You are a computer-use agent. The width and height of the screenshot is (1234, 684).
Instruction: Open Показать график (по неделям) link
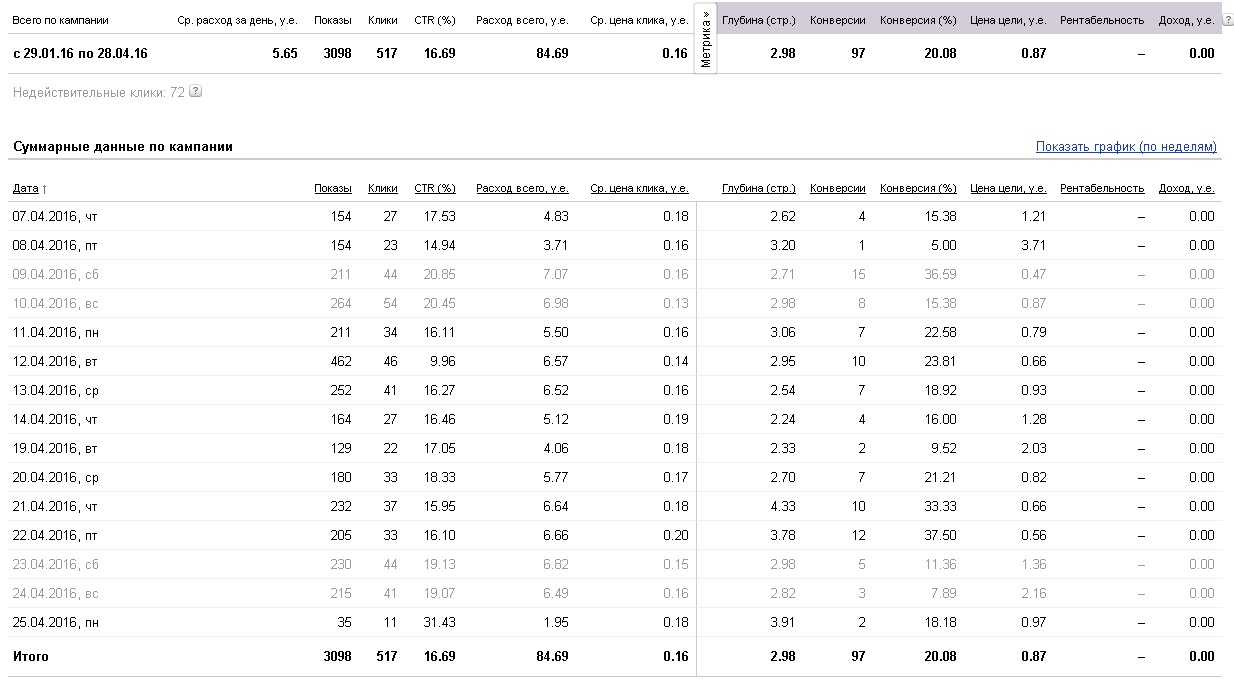point(1126,147)
